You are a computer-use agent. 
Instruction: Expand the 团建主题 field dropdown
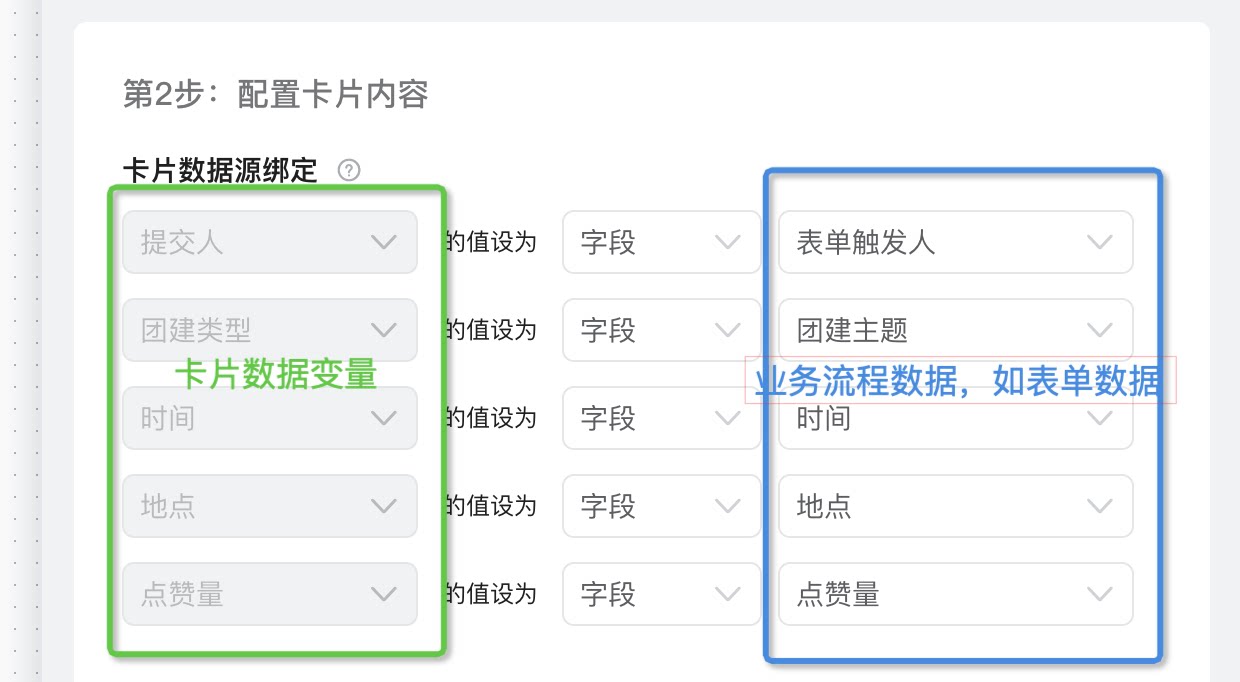(x=956, y=330)
